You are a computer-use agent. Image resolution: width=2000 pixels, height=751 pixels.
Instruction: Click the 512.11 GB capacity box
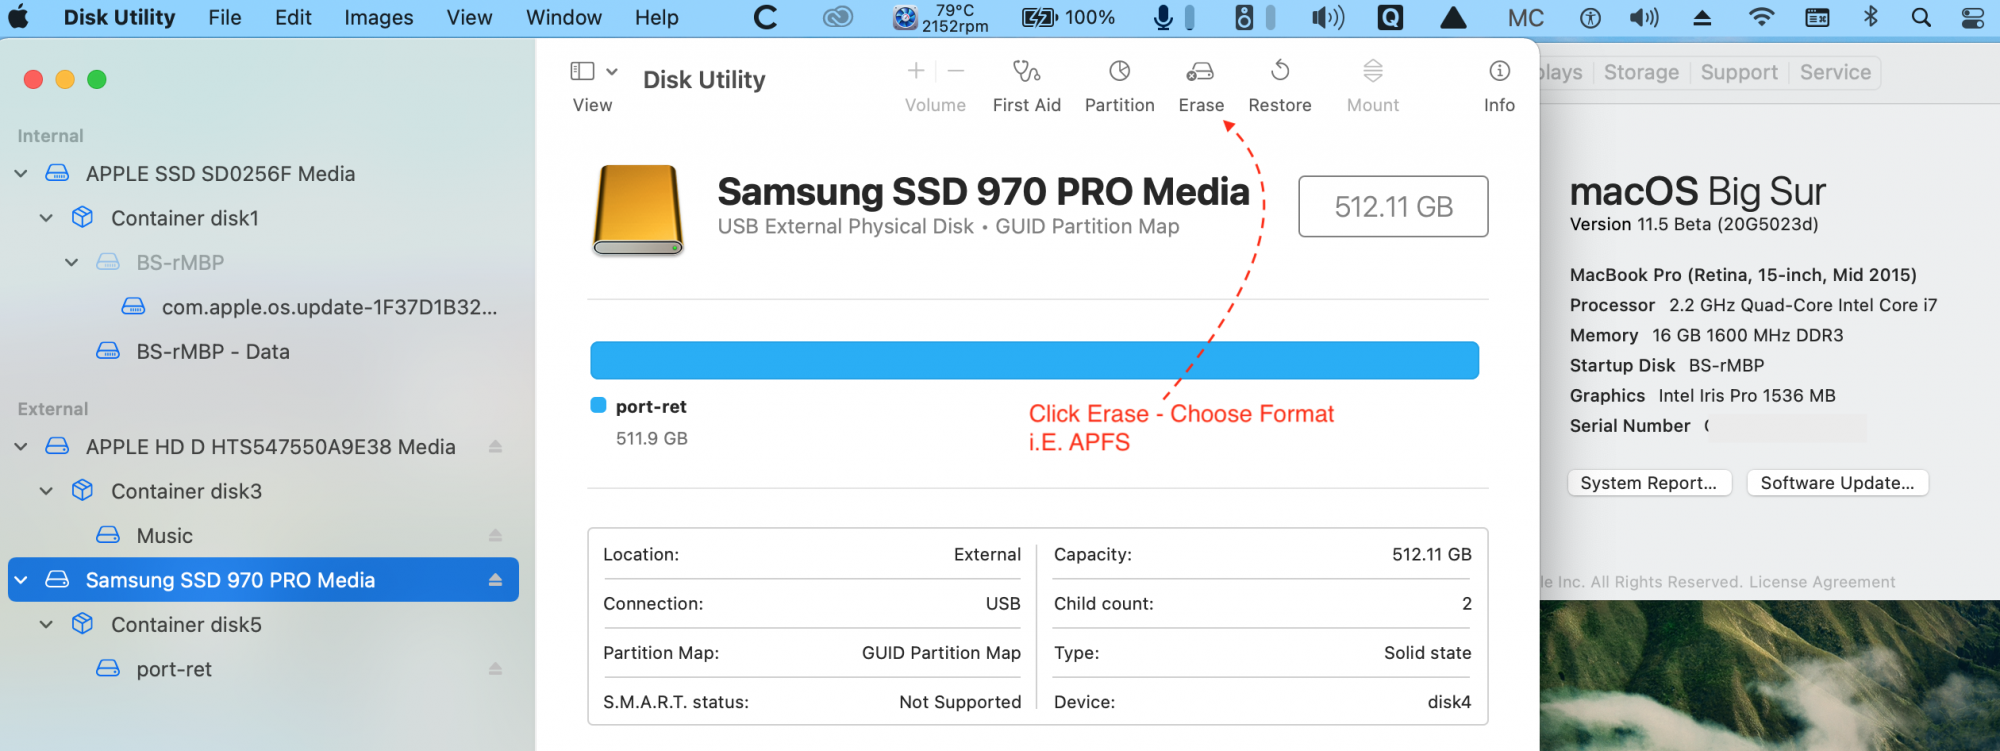1393,207
